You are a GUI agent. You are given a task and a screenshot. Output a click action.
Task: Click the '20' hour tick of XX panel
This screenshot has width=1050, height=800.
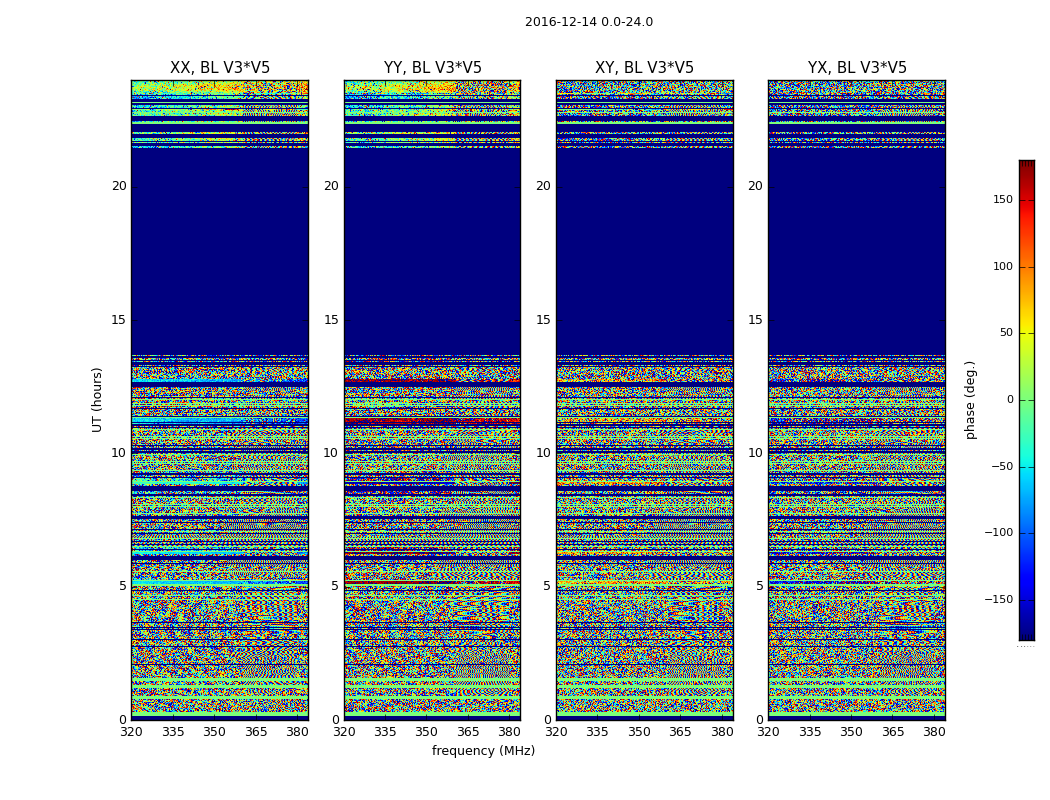point(119,186)
